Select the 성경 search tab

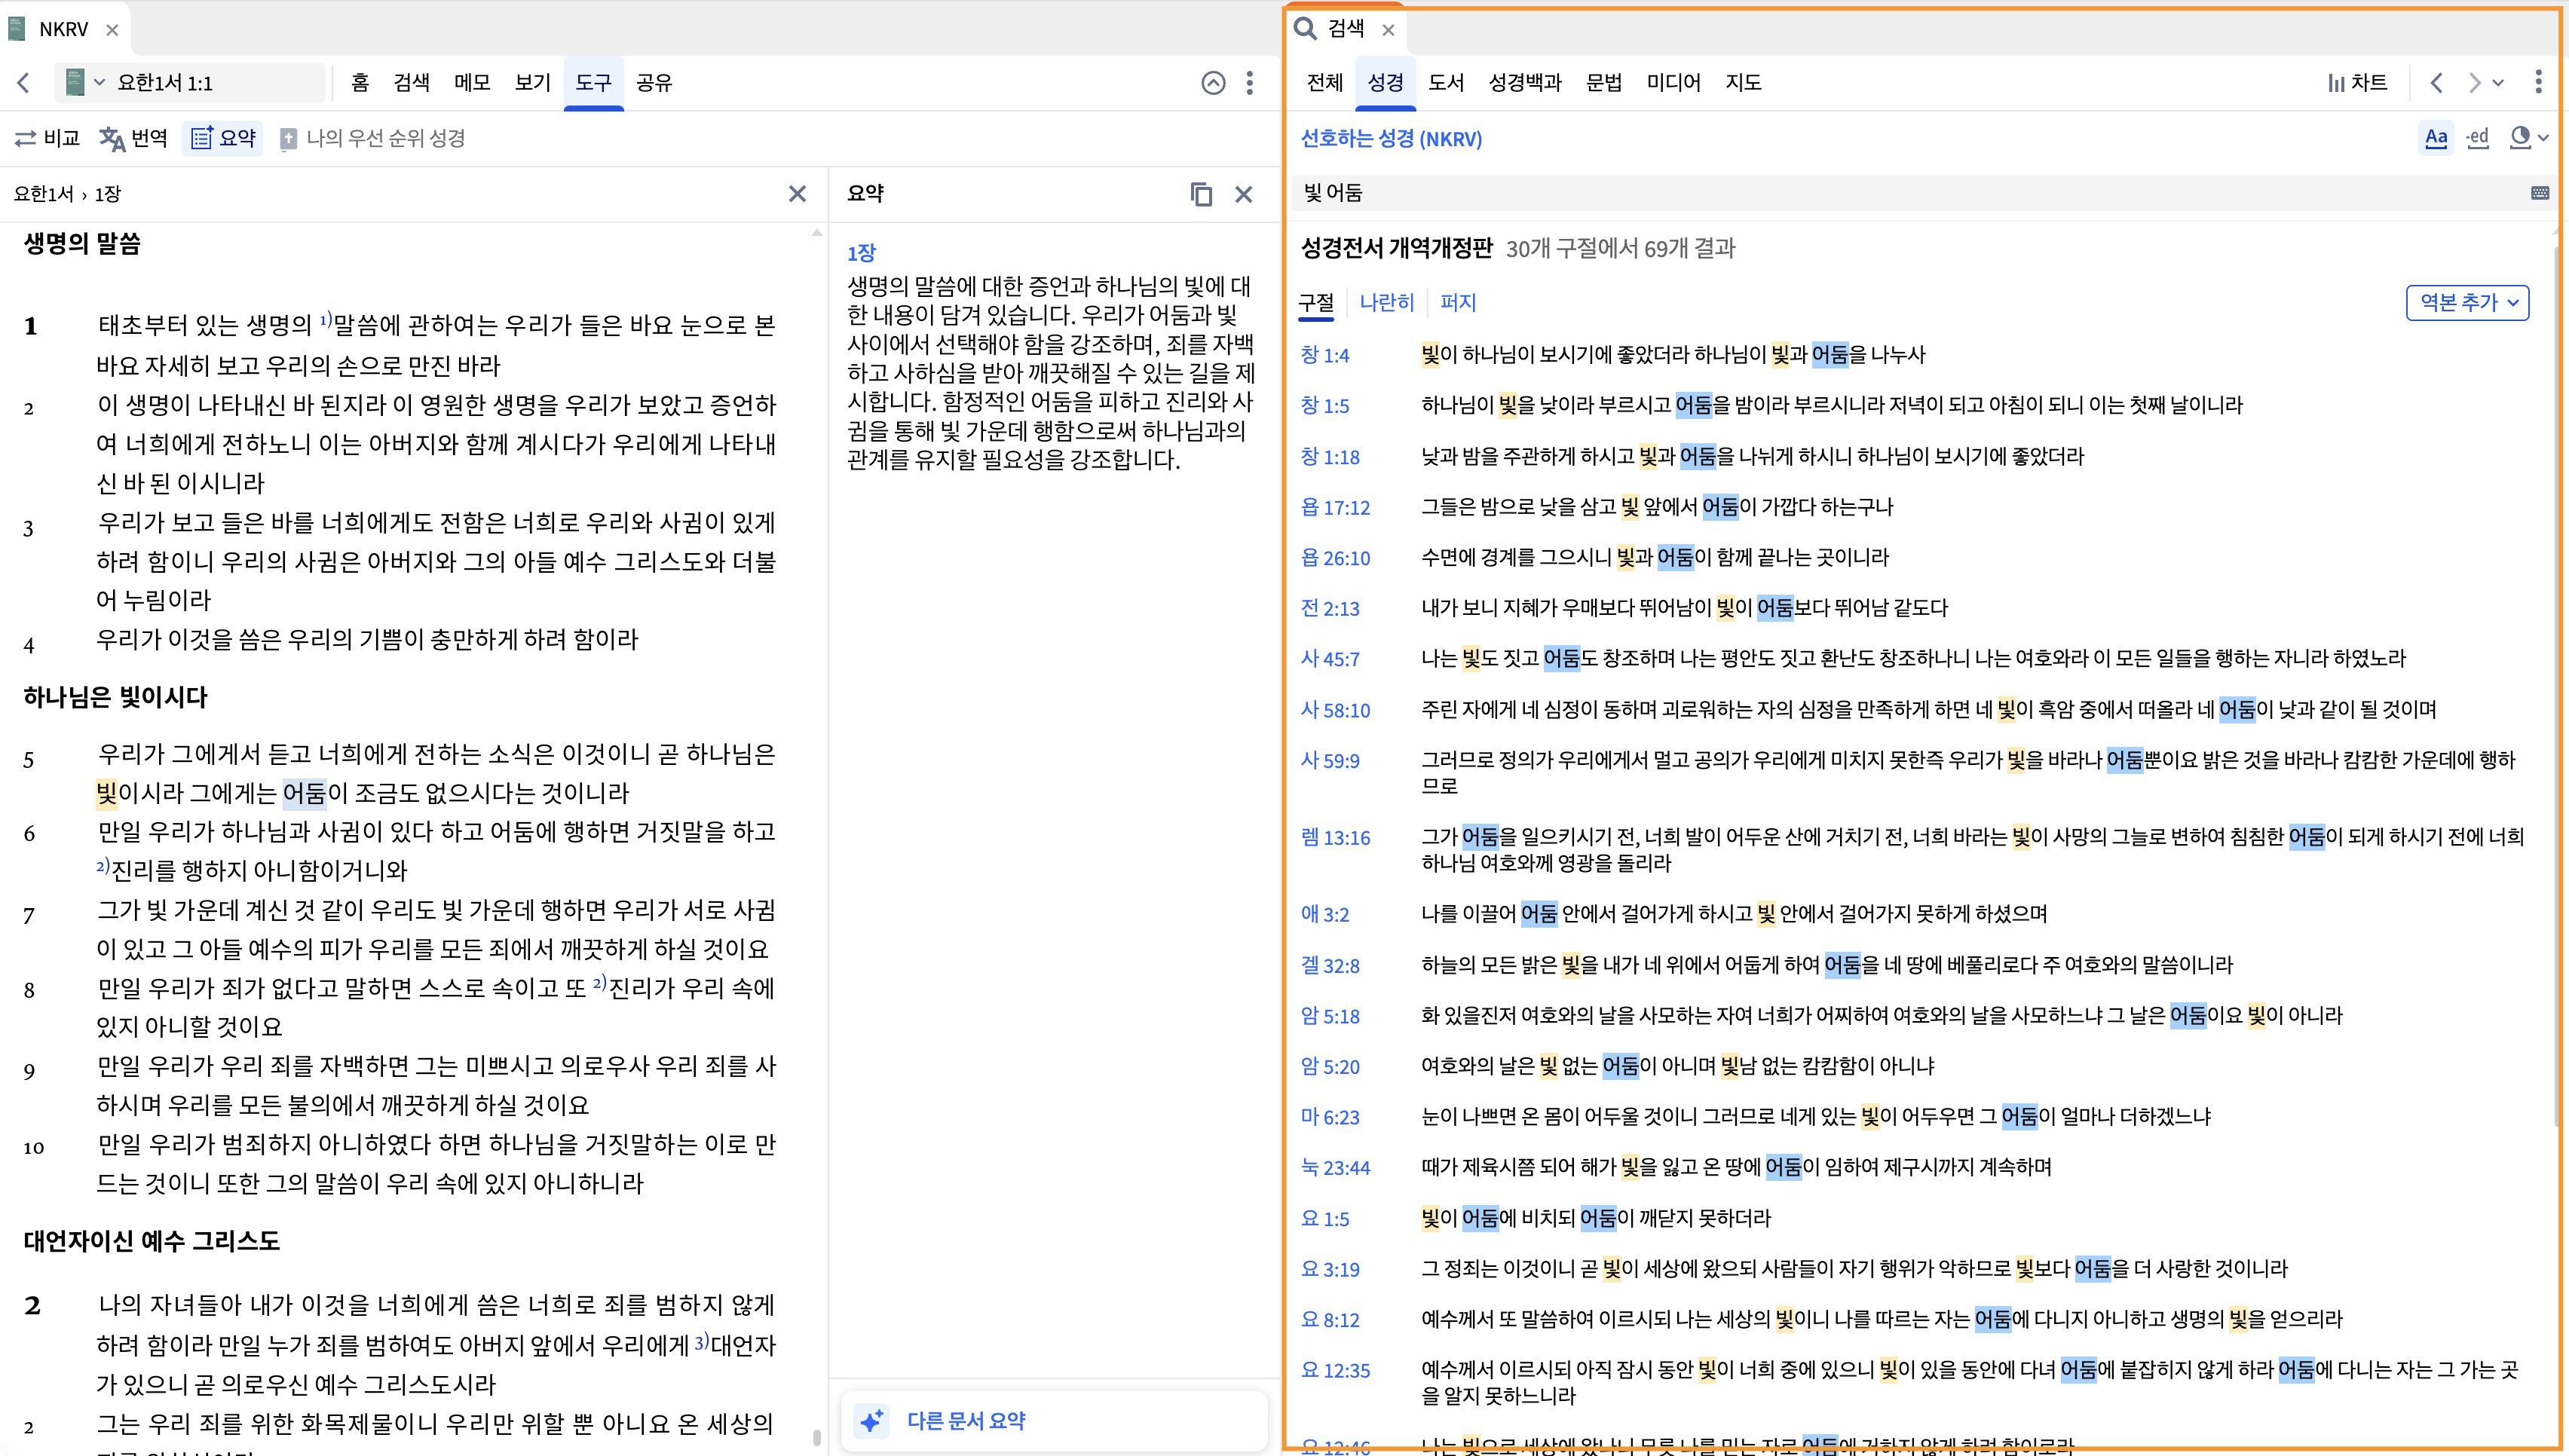1385,83
